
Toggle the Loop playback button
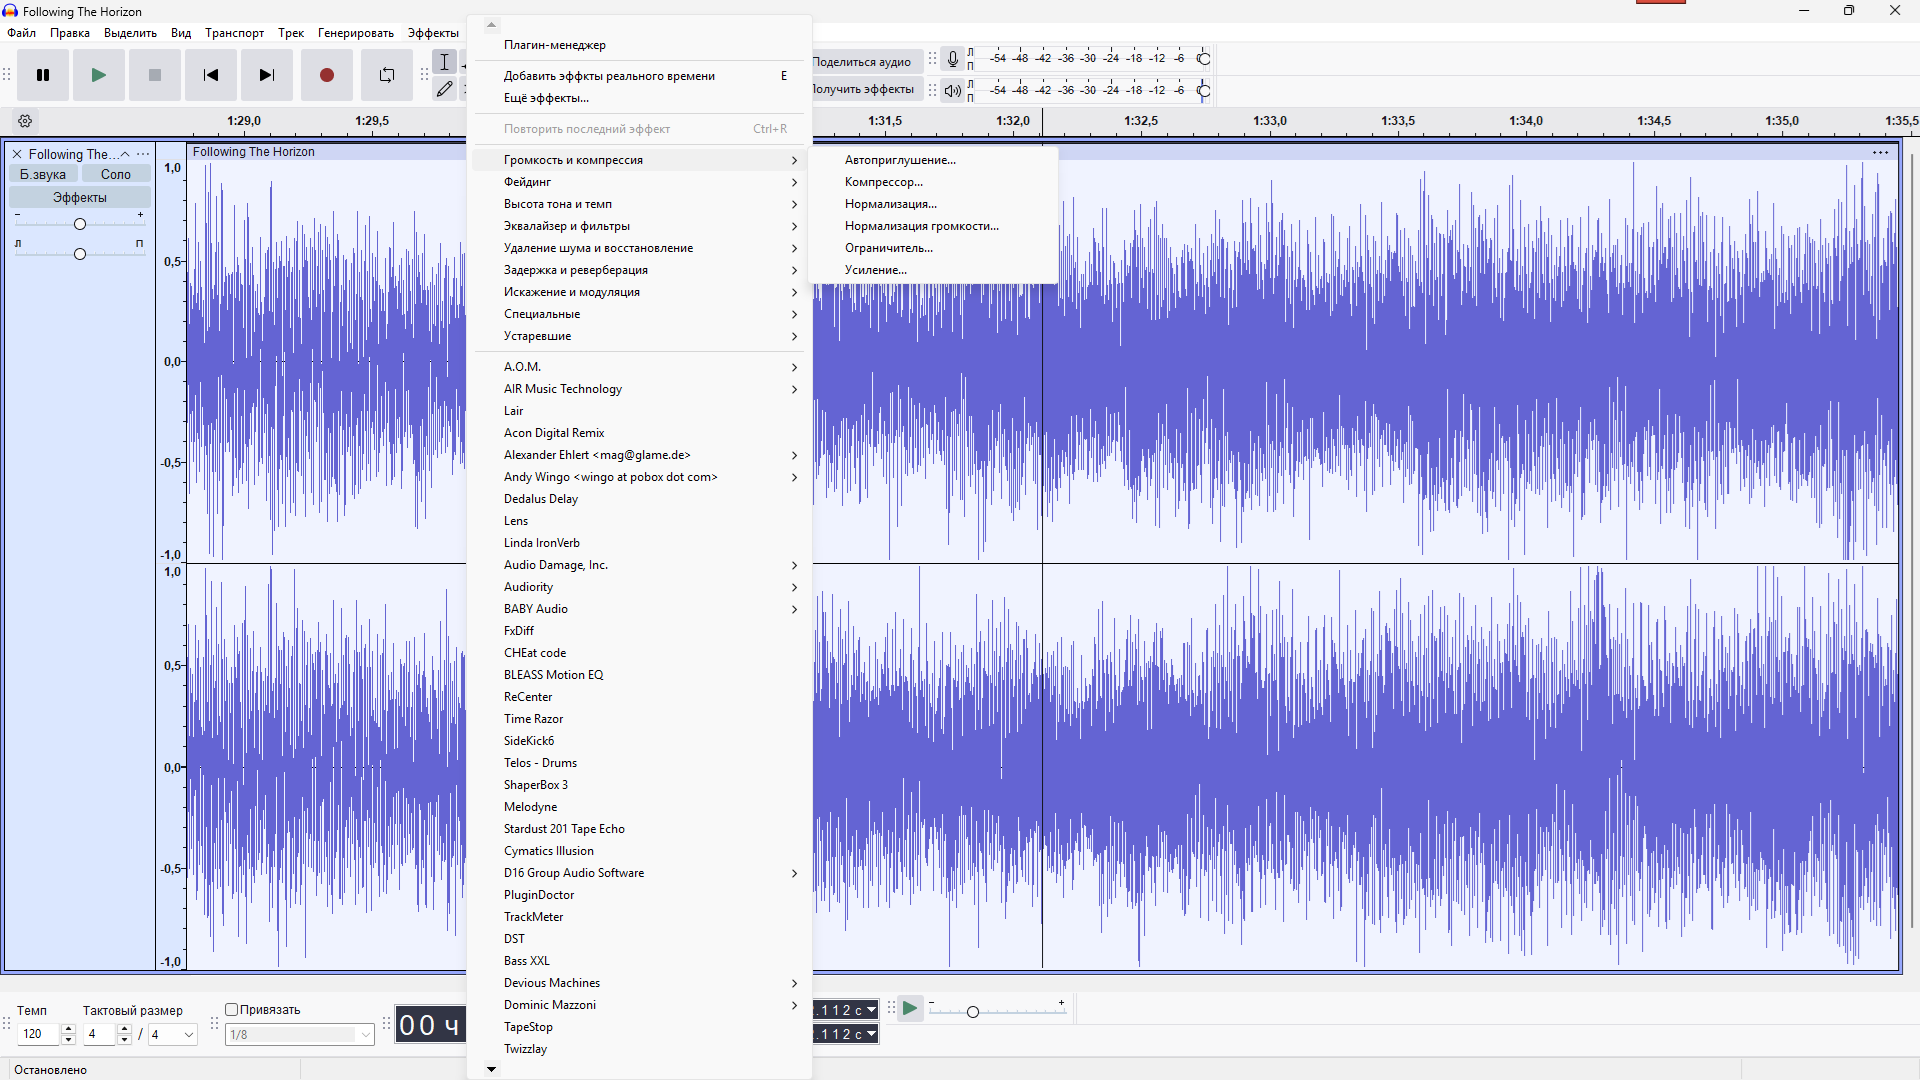point(387,75)
